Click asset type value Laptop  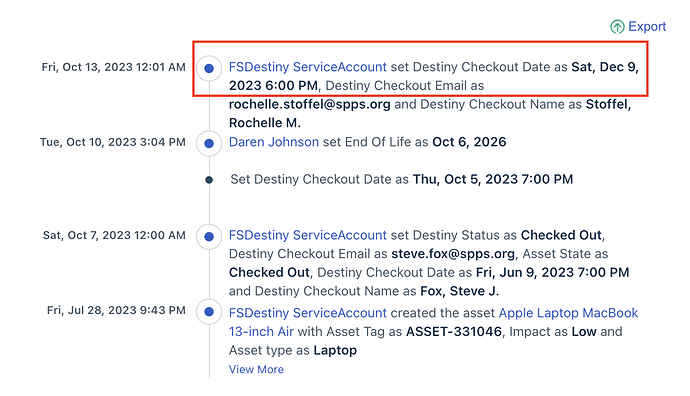335,350
